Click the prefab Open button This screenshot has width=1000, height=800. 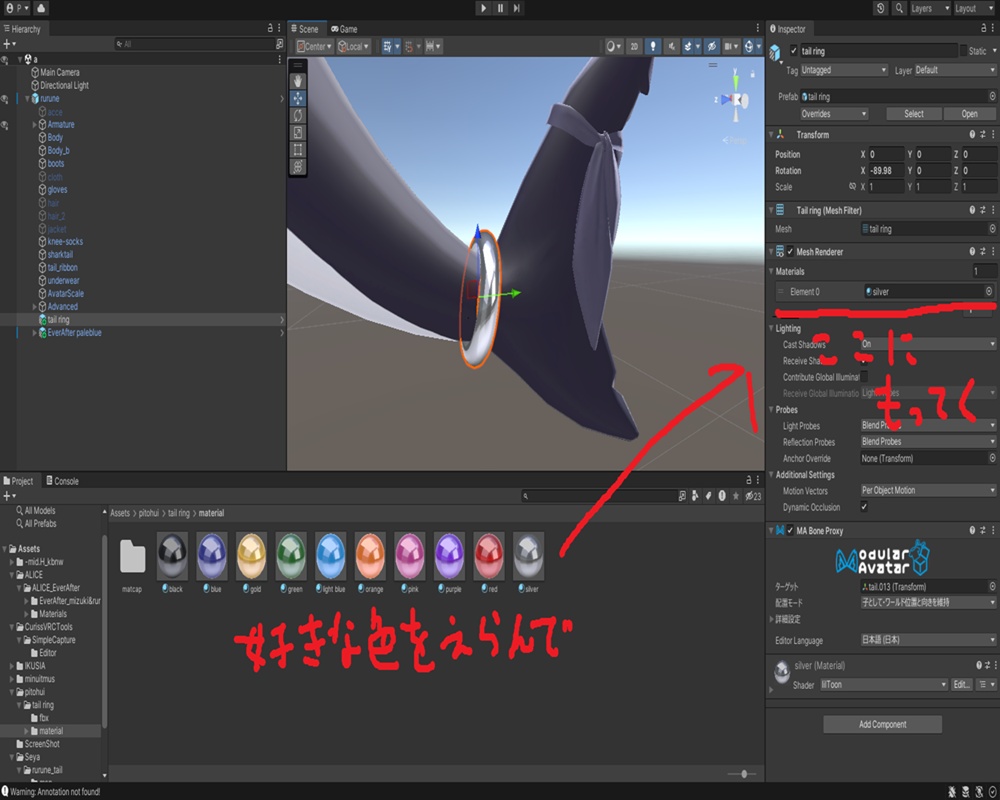click(969, 114)
